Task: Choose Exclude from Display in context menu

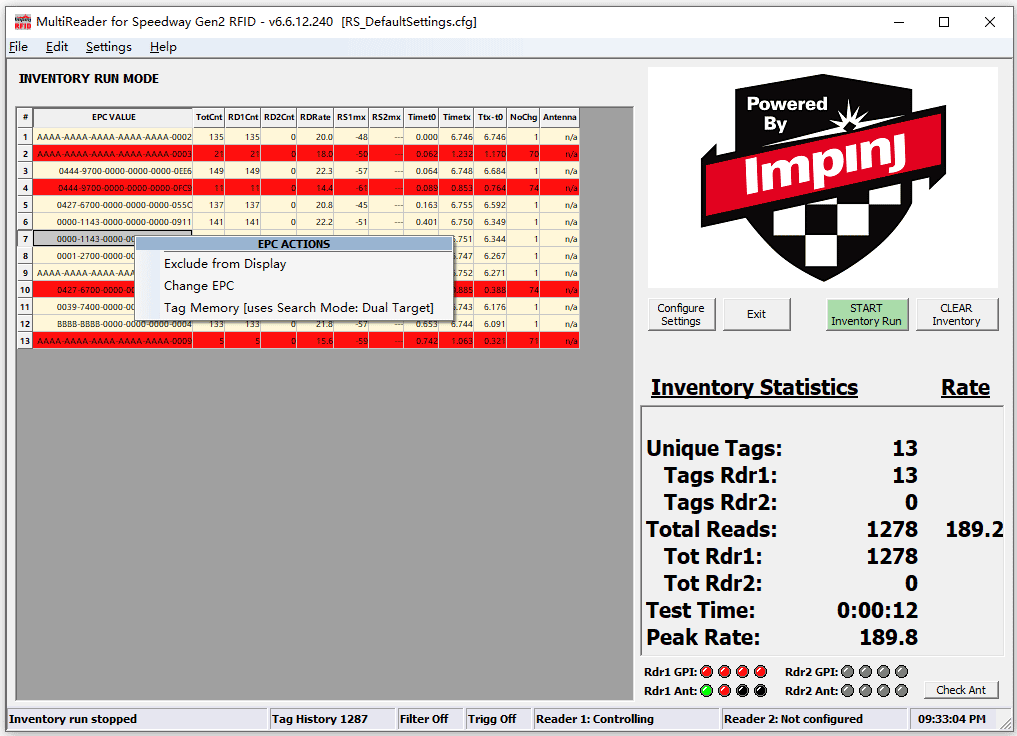Action: [x=225, y=264]
